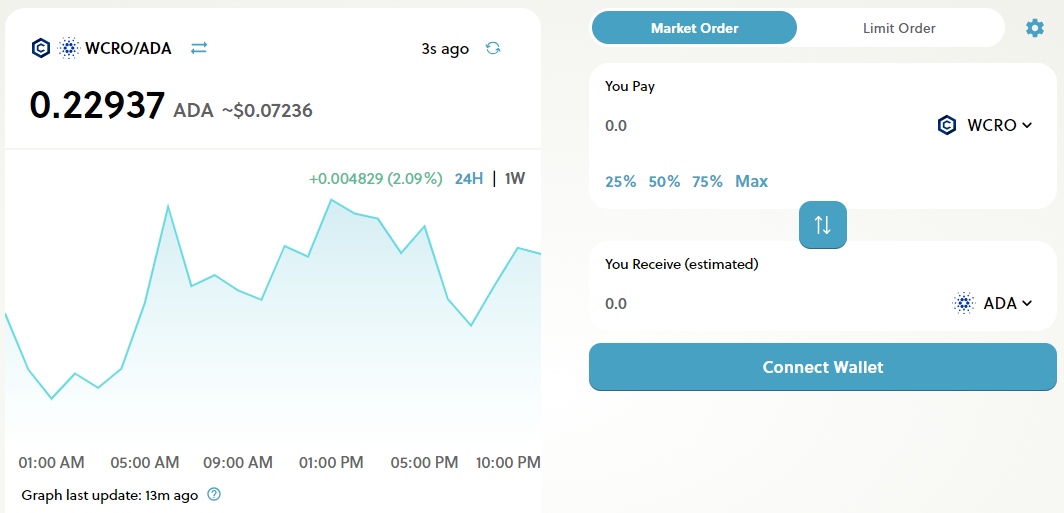1064x513 pixels.
Task: Click the 3s ago timestamp
Action: tap(445, 49)
